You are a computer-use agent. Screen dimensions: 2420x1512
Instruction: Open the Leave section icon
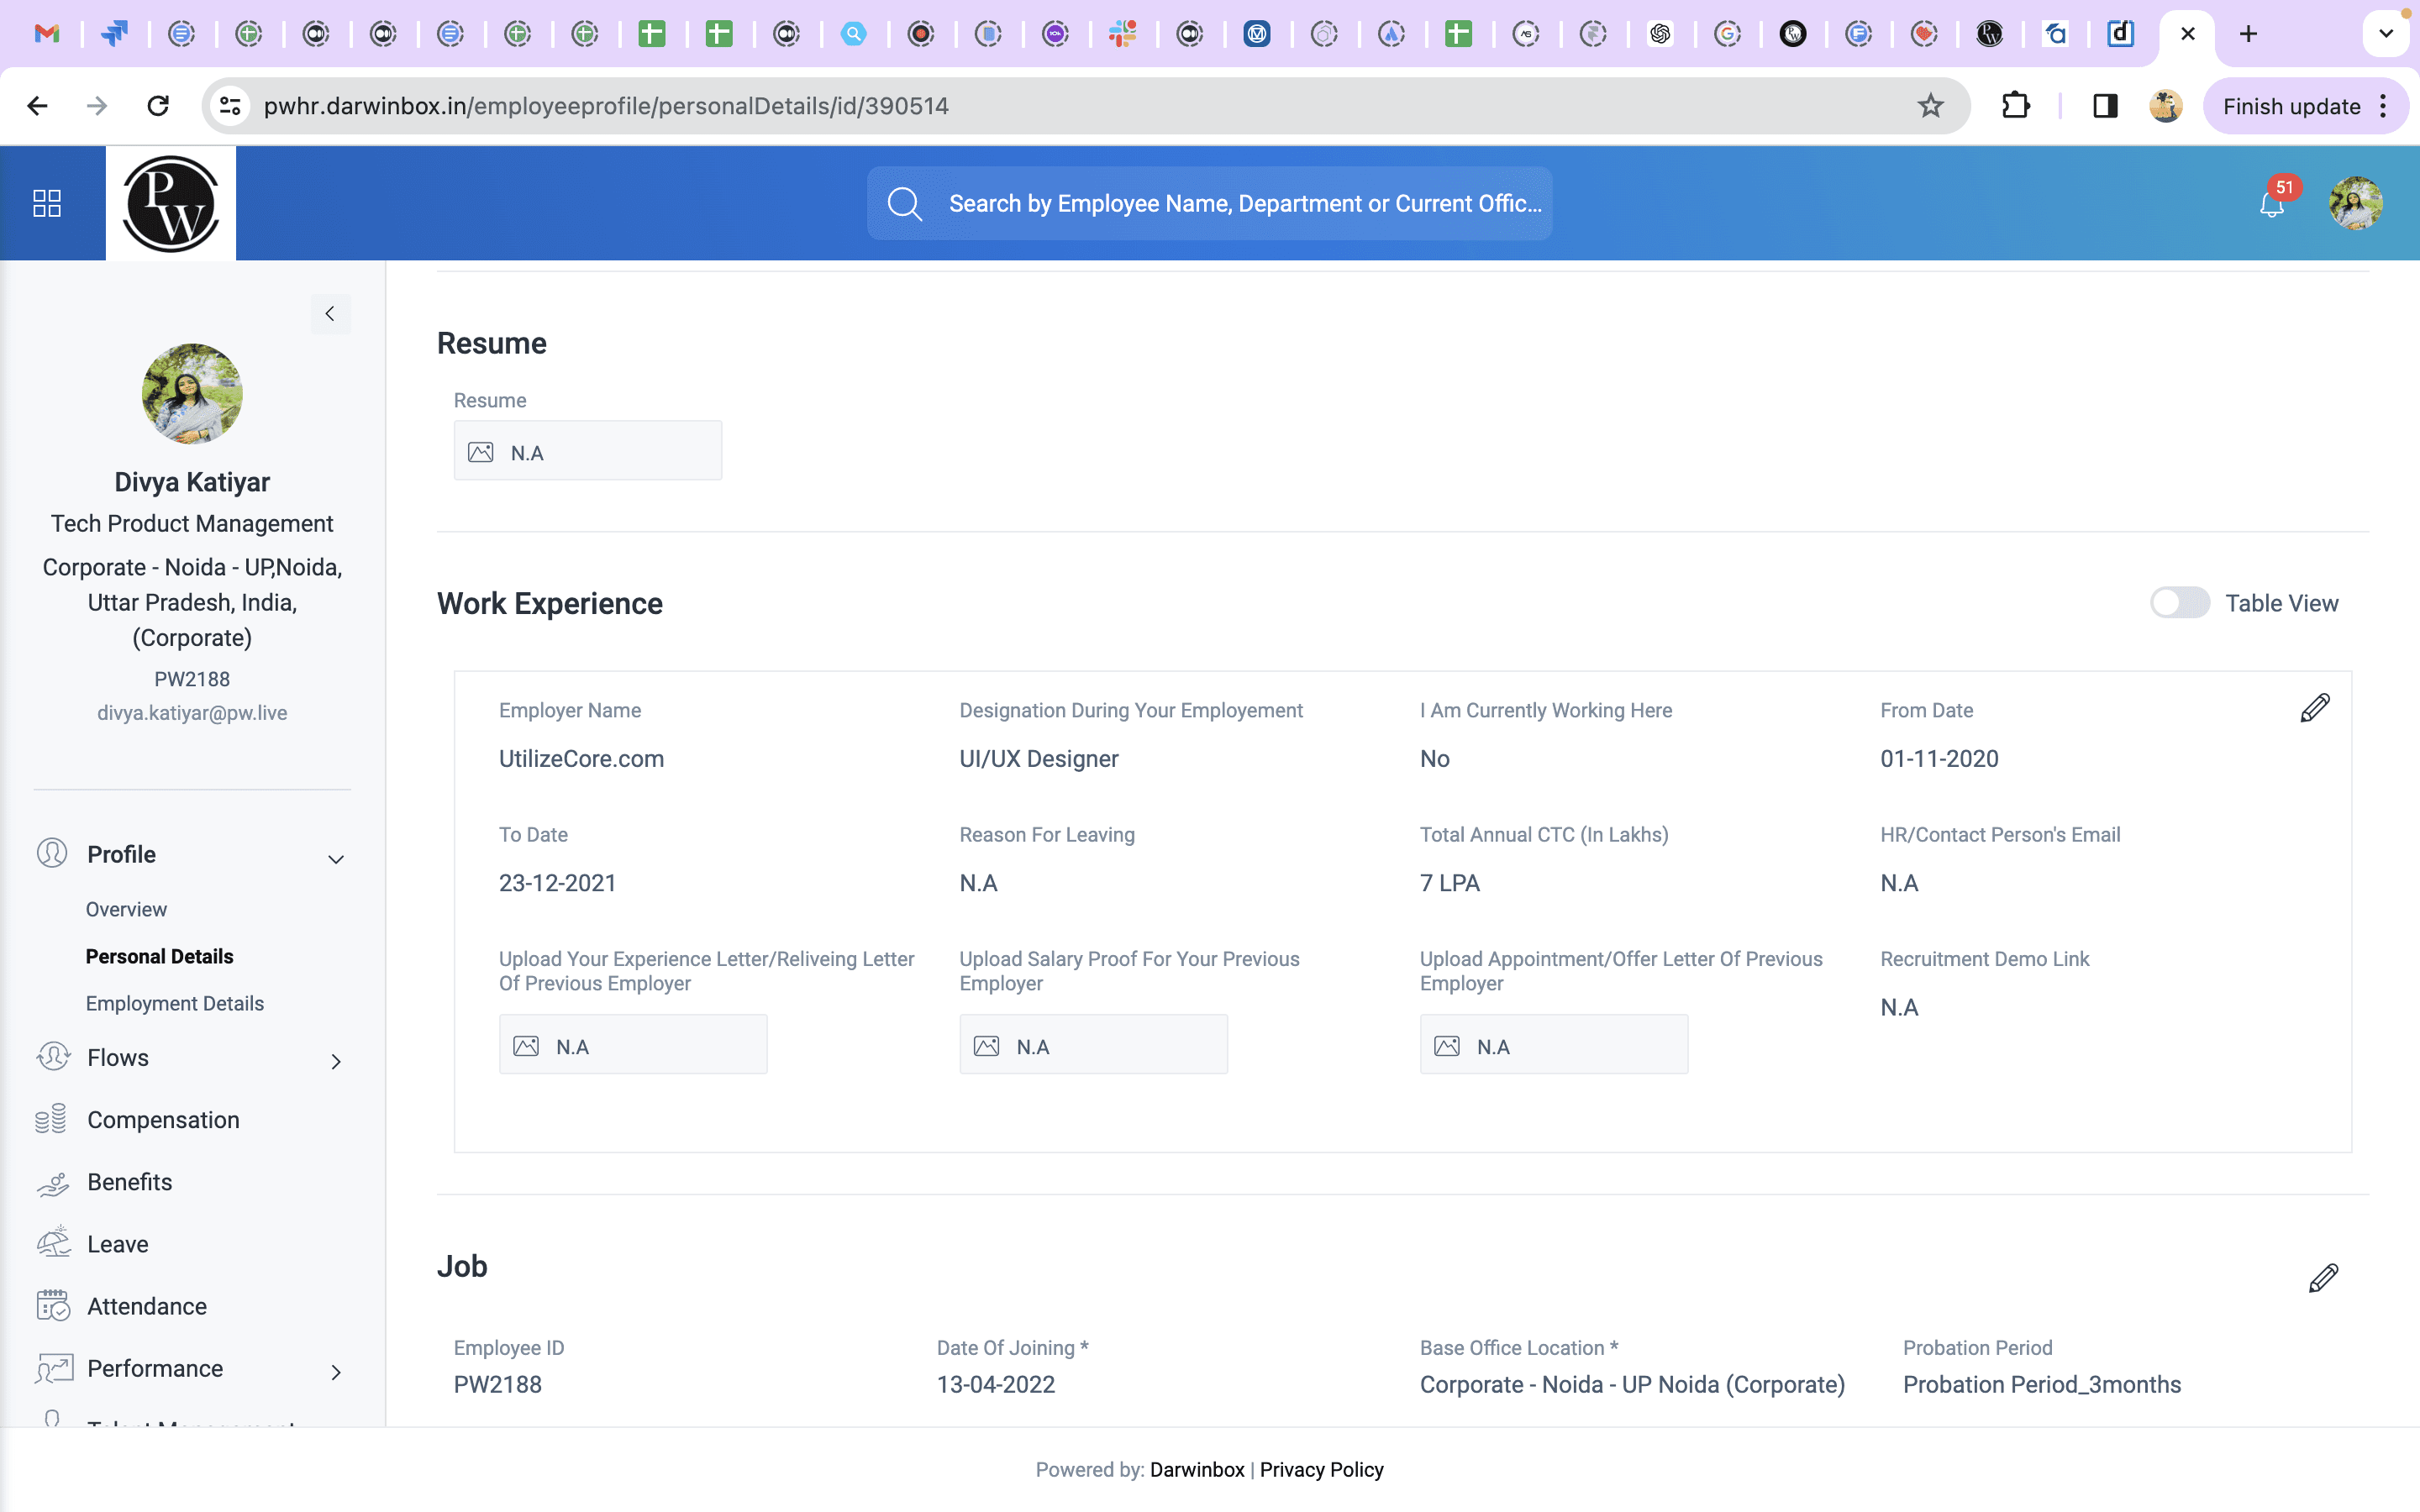(x=53, y=1243)
